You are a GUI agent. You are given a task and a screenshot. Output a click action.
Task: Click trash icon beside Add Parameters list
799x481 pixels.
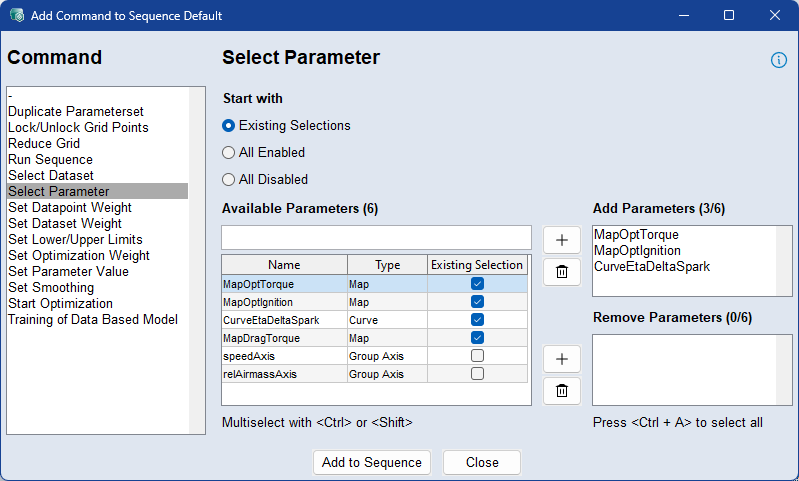[561, 271]
